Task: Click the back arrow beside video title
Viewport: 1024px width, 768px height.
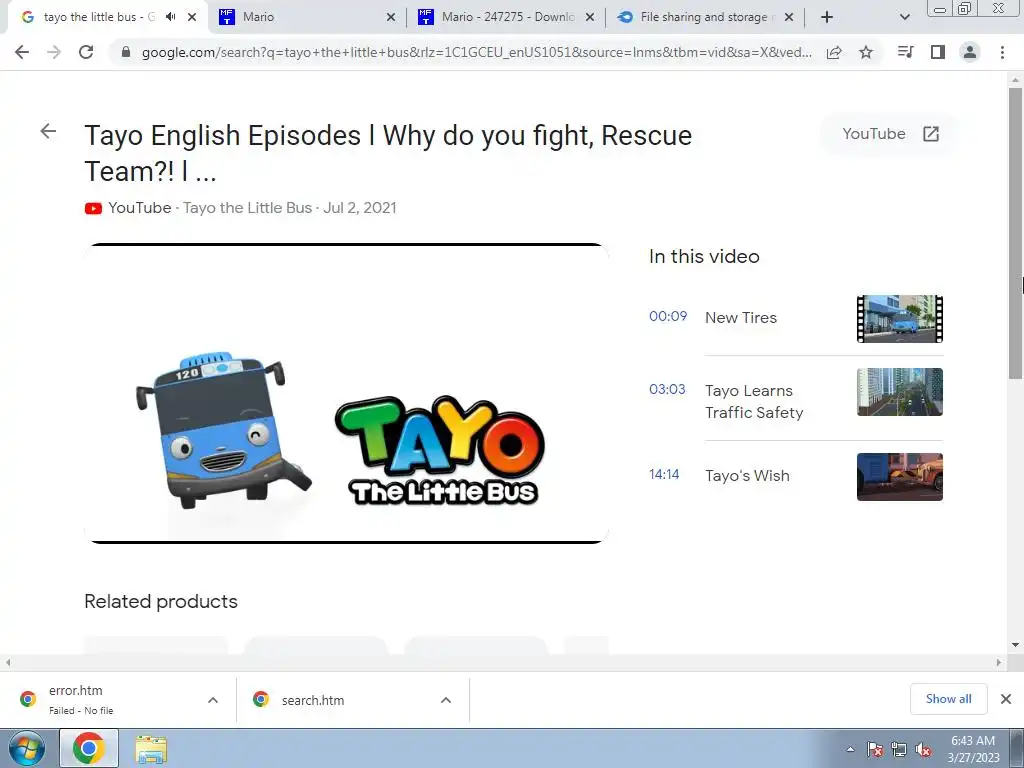Action: pos(48,131)
